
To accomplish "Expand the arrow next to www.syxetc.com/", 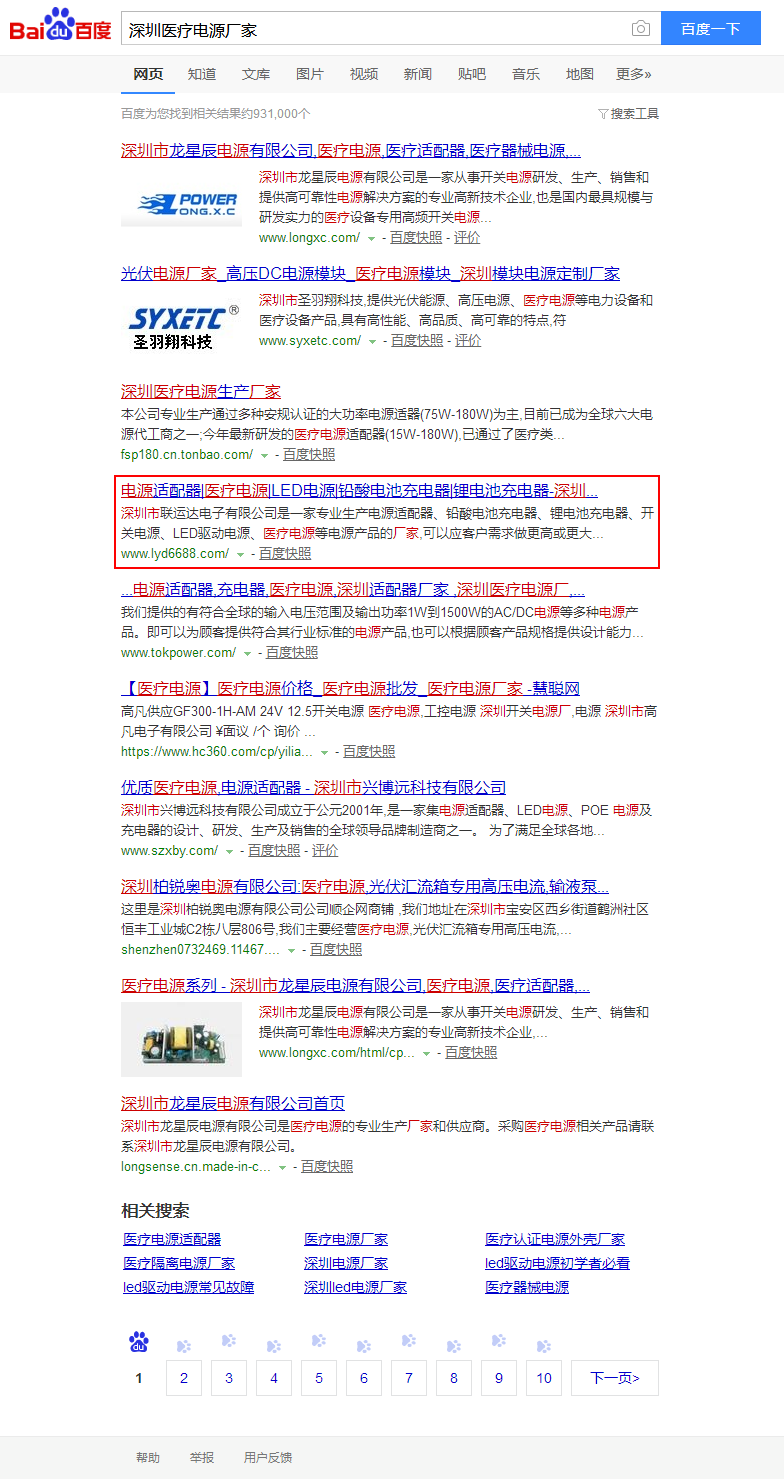I will click(373, 341).
